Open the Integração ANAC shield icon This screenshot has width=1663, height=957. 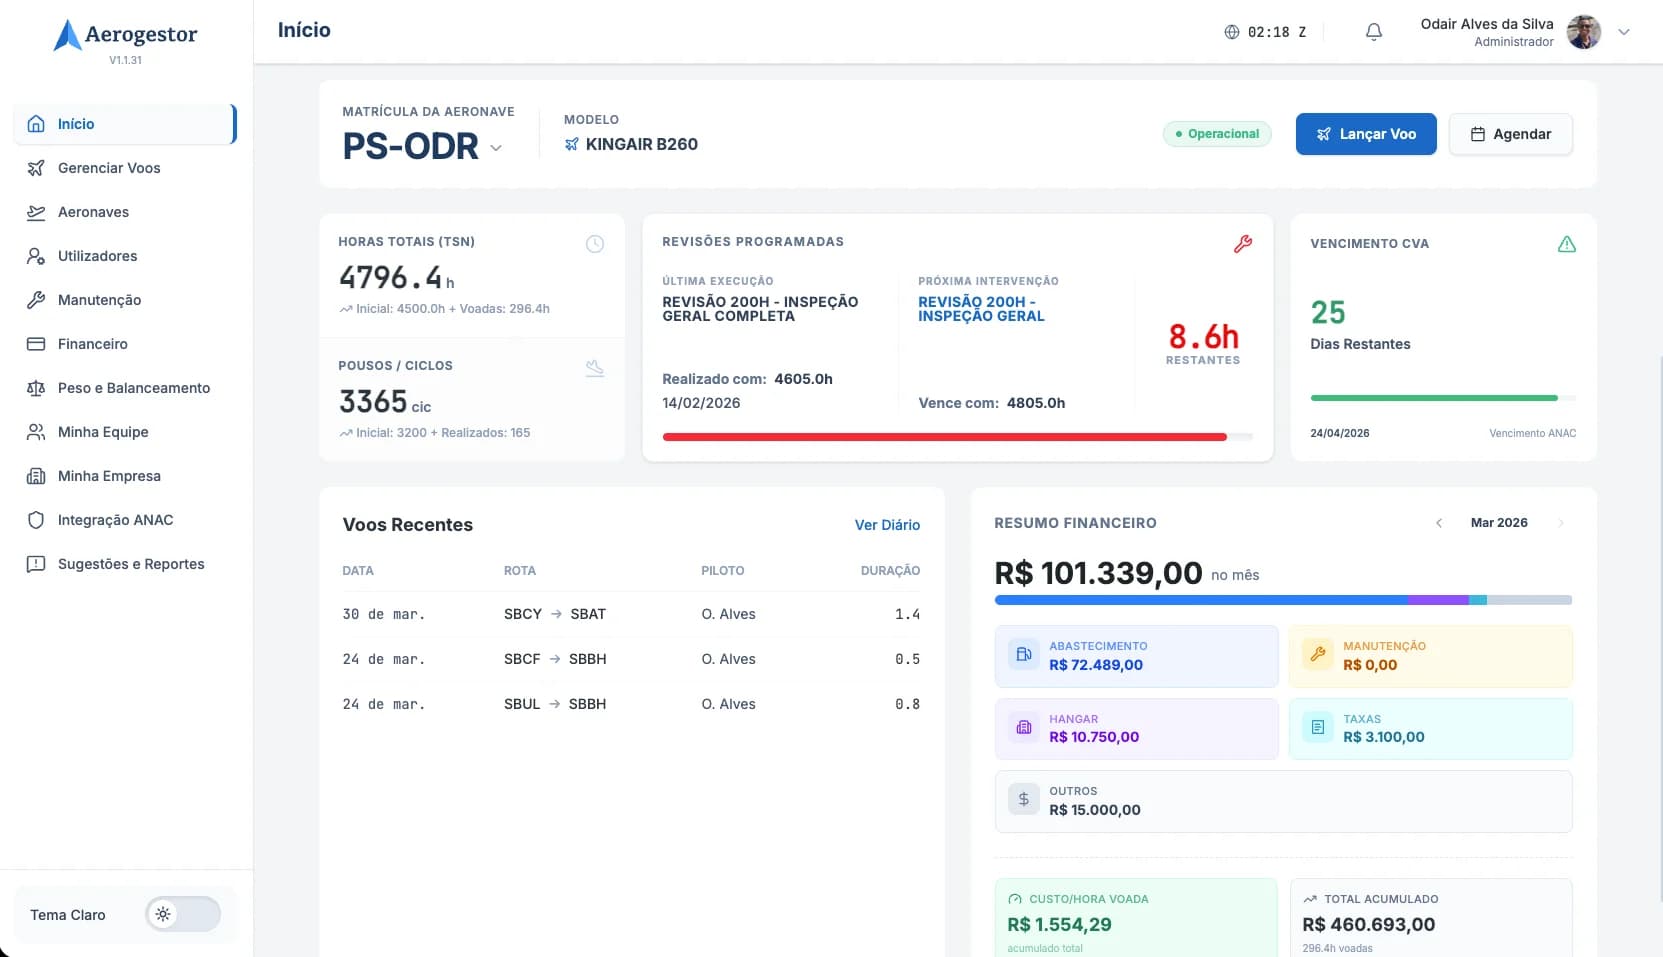36,520
